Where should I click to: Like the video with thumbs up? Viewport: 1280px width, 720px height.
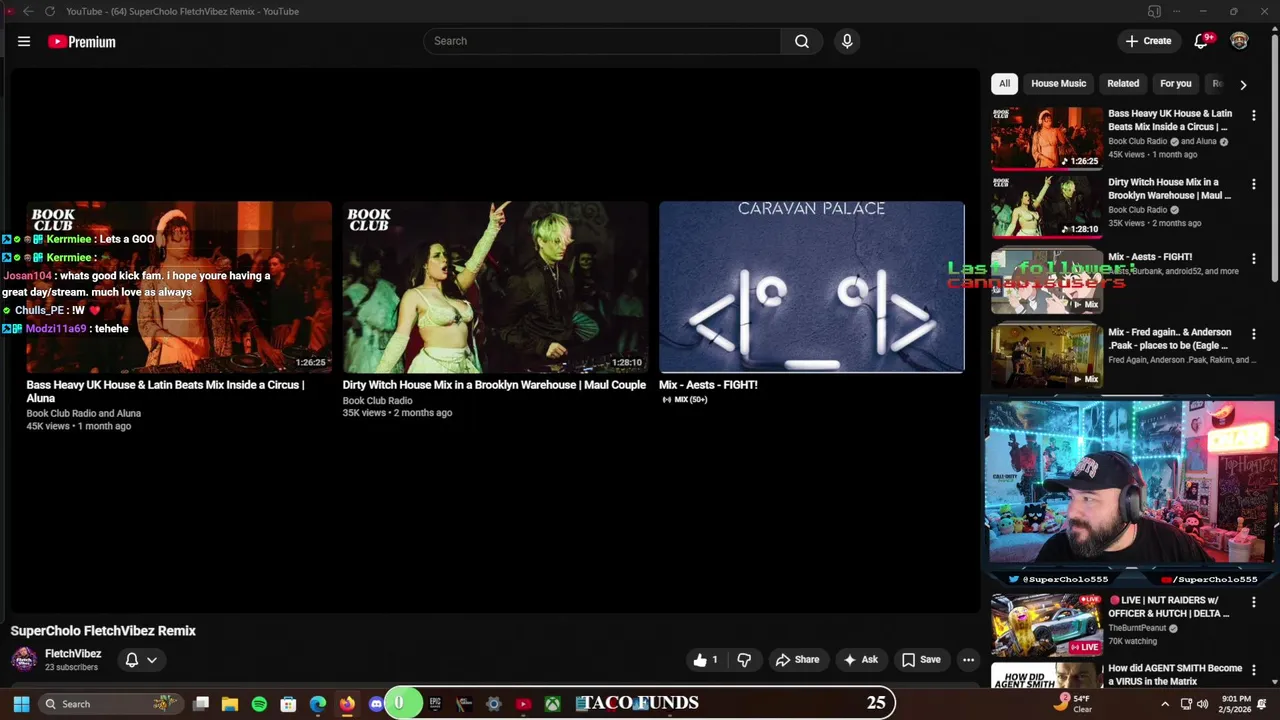(x=705, y=660)
